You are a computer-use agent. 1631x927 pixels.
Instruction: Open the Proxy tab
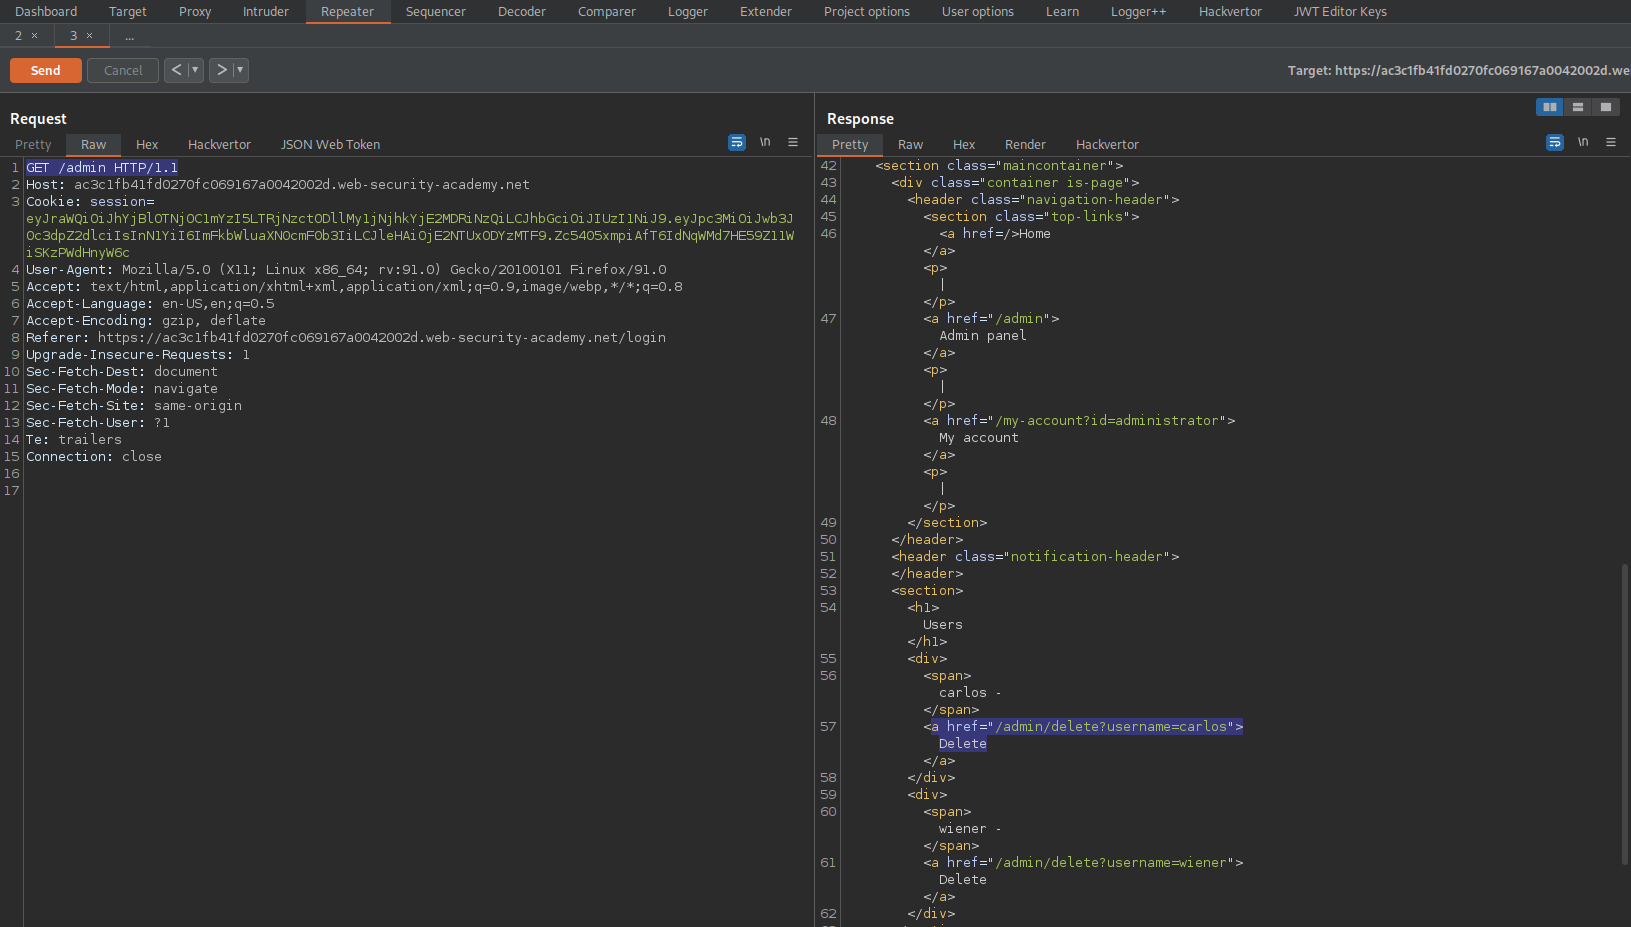pos(195,12)
